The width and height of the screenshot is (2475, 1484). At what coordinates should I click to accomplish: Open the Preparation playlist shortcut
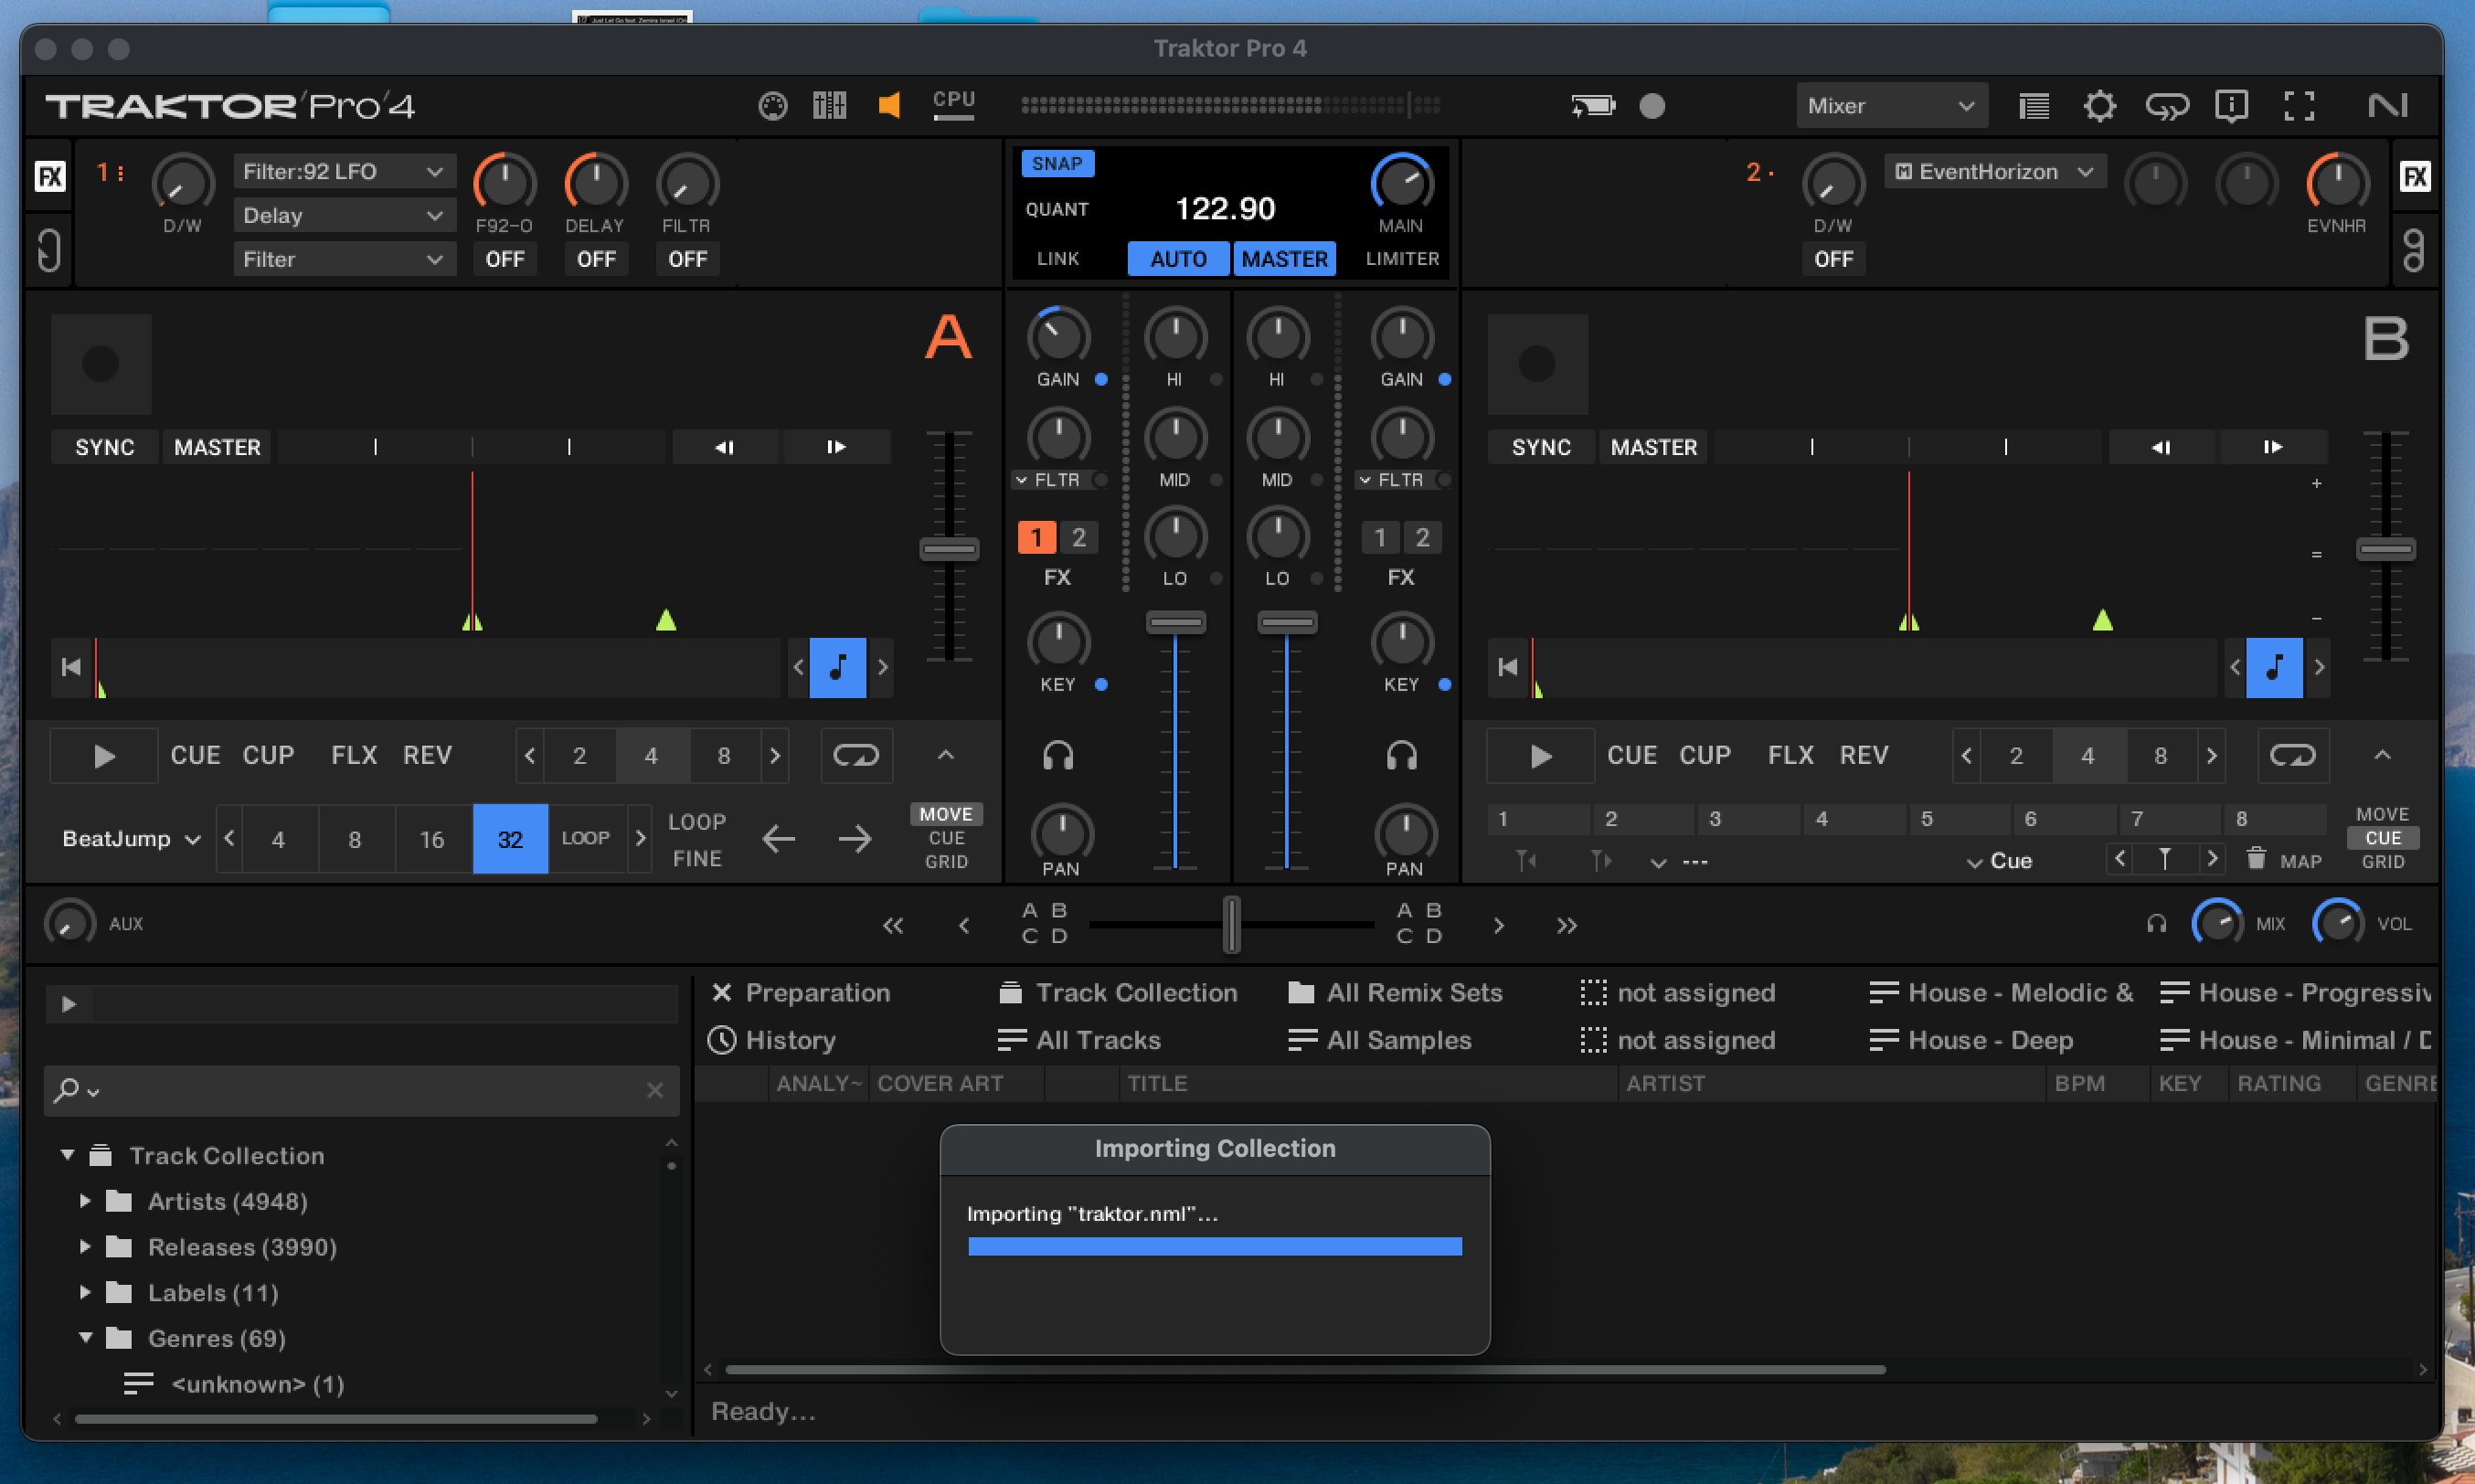coord(816,993)
